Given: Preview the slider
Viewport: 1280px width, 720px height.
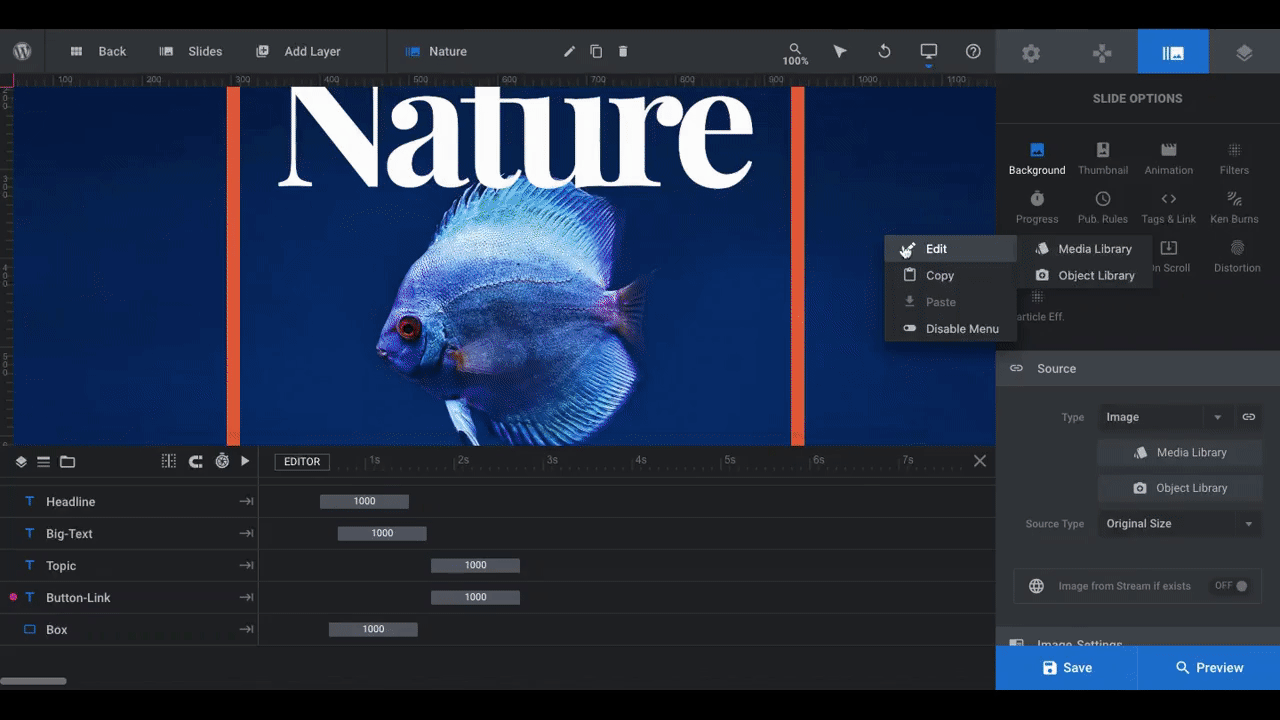Looking at the screenshot, I should [x=1209, y=668].
